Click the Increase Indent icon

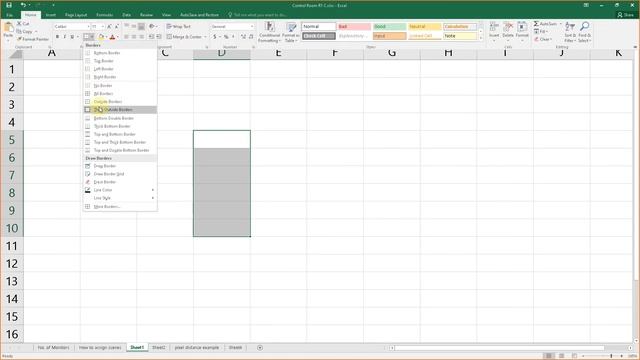point(159,37)
